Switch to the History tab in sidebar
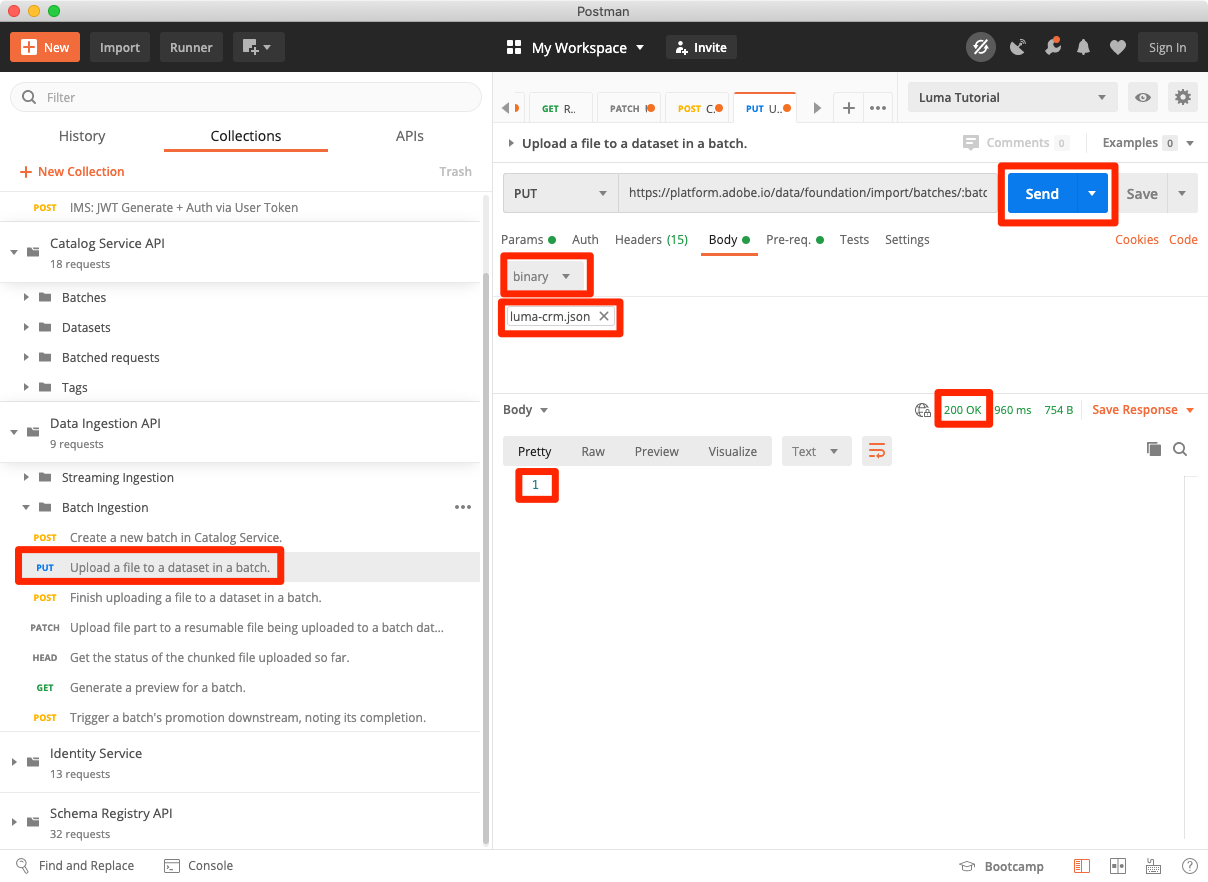1208x882 pixels. (x=82, y=135)
